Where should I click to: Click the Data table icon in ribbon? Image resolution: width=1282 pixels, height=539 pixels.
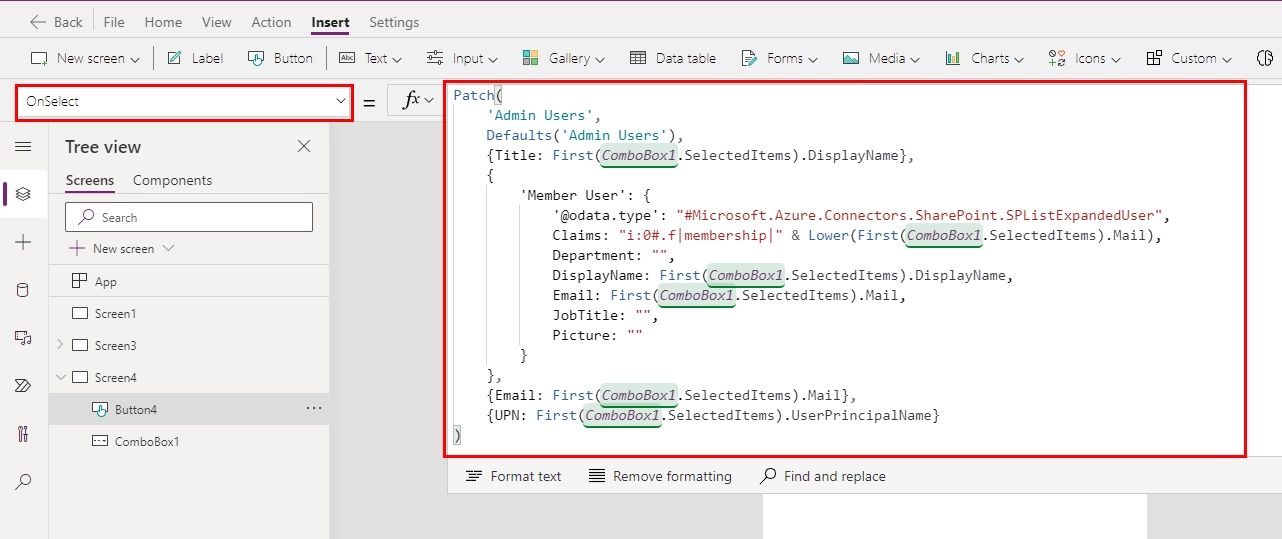pos(638,58)
